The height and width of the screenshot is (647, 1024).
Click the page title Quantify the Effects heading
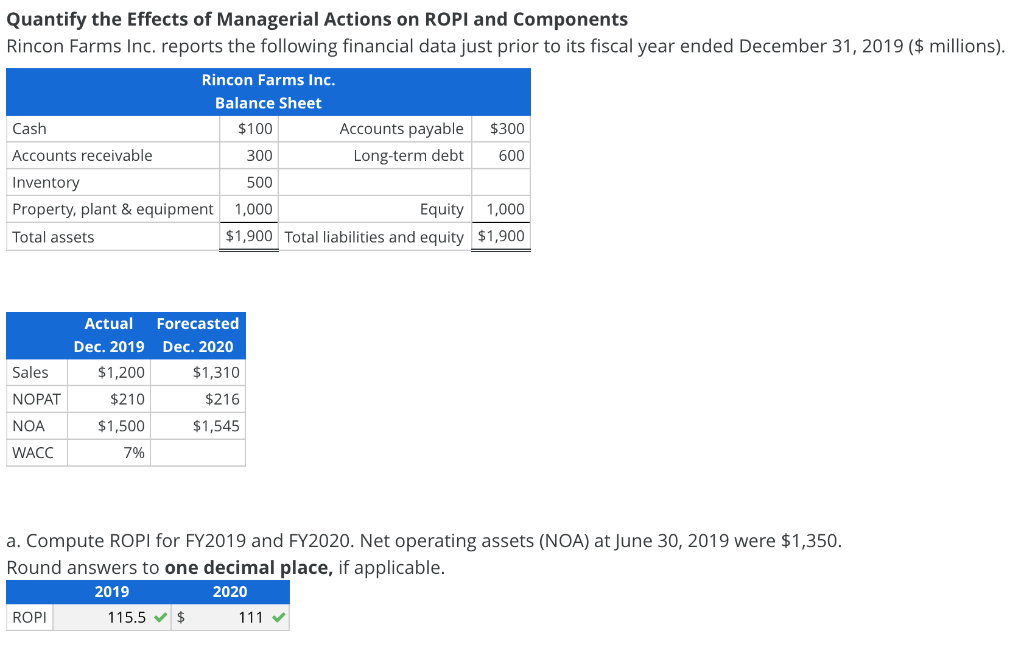317,20
